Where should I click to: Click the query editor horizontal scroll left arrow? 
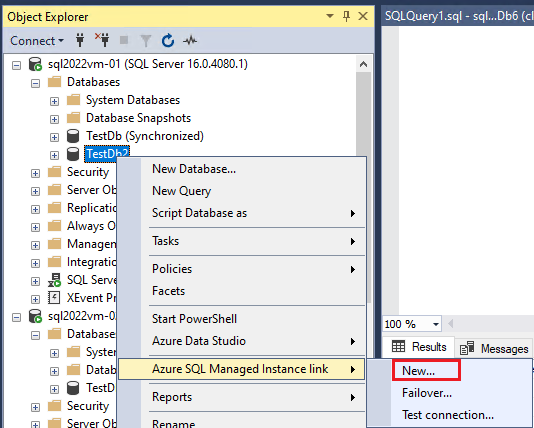(x=451, y=323)
